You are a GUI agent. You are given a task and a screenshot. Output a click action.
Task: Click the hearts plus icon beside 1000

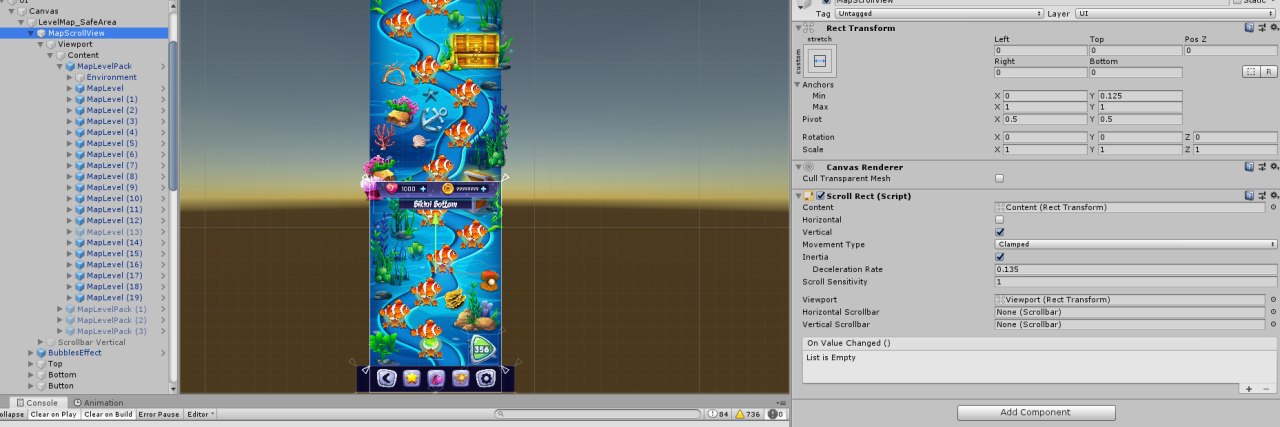click(422, 189)
